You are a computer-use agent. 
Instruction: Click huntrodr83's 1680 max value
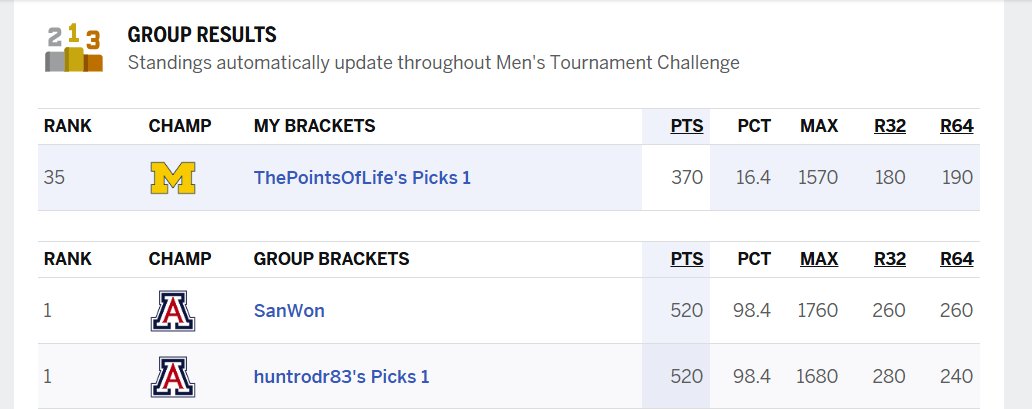817,377
